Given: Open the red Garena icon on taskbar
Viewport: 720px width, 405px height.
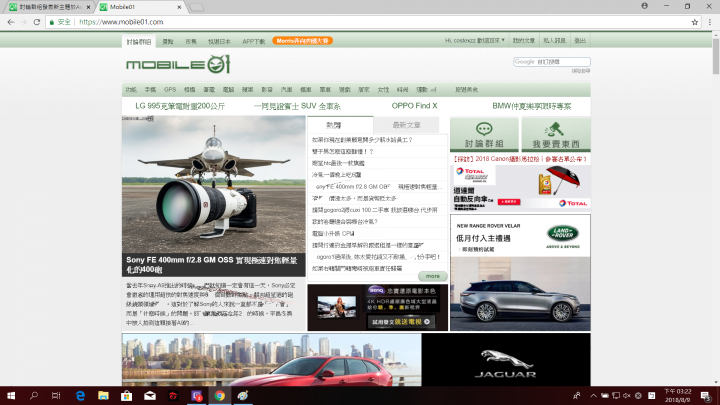Looking at the screenshot, I should pos(173,395).
